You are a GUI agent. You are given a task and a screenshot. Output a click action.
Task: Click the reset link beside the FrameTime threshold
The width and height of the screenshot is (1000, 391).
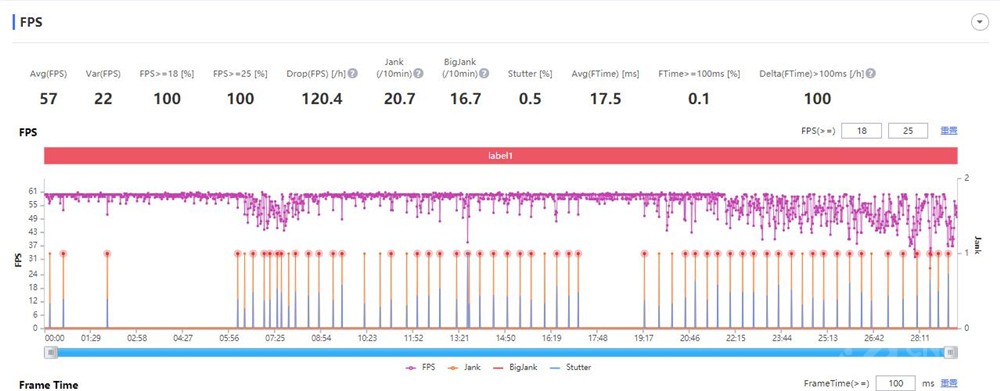point(949,383)
